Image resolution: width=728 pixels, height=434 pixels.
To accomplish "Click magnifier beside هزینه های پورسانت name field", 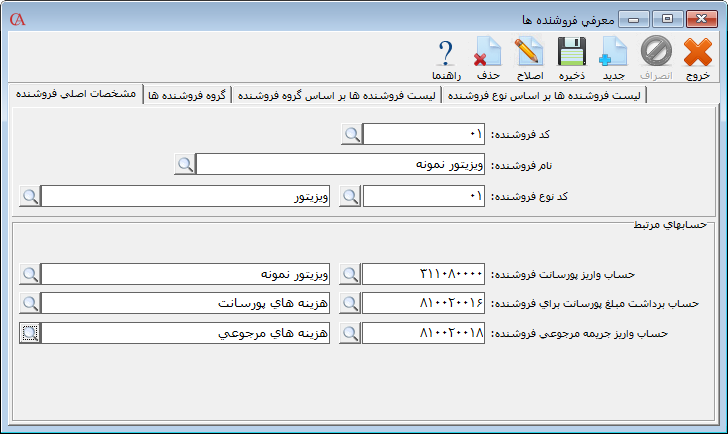I will point(30,303).
